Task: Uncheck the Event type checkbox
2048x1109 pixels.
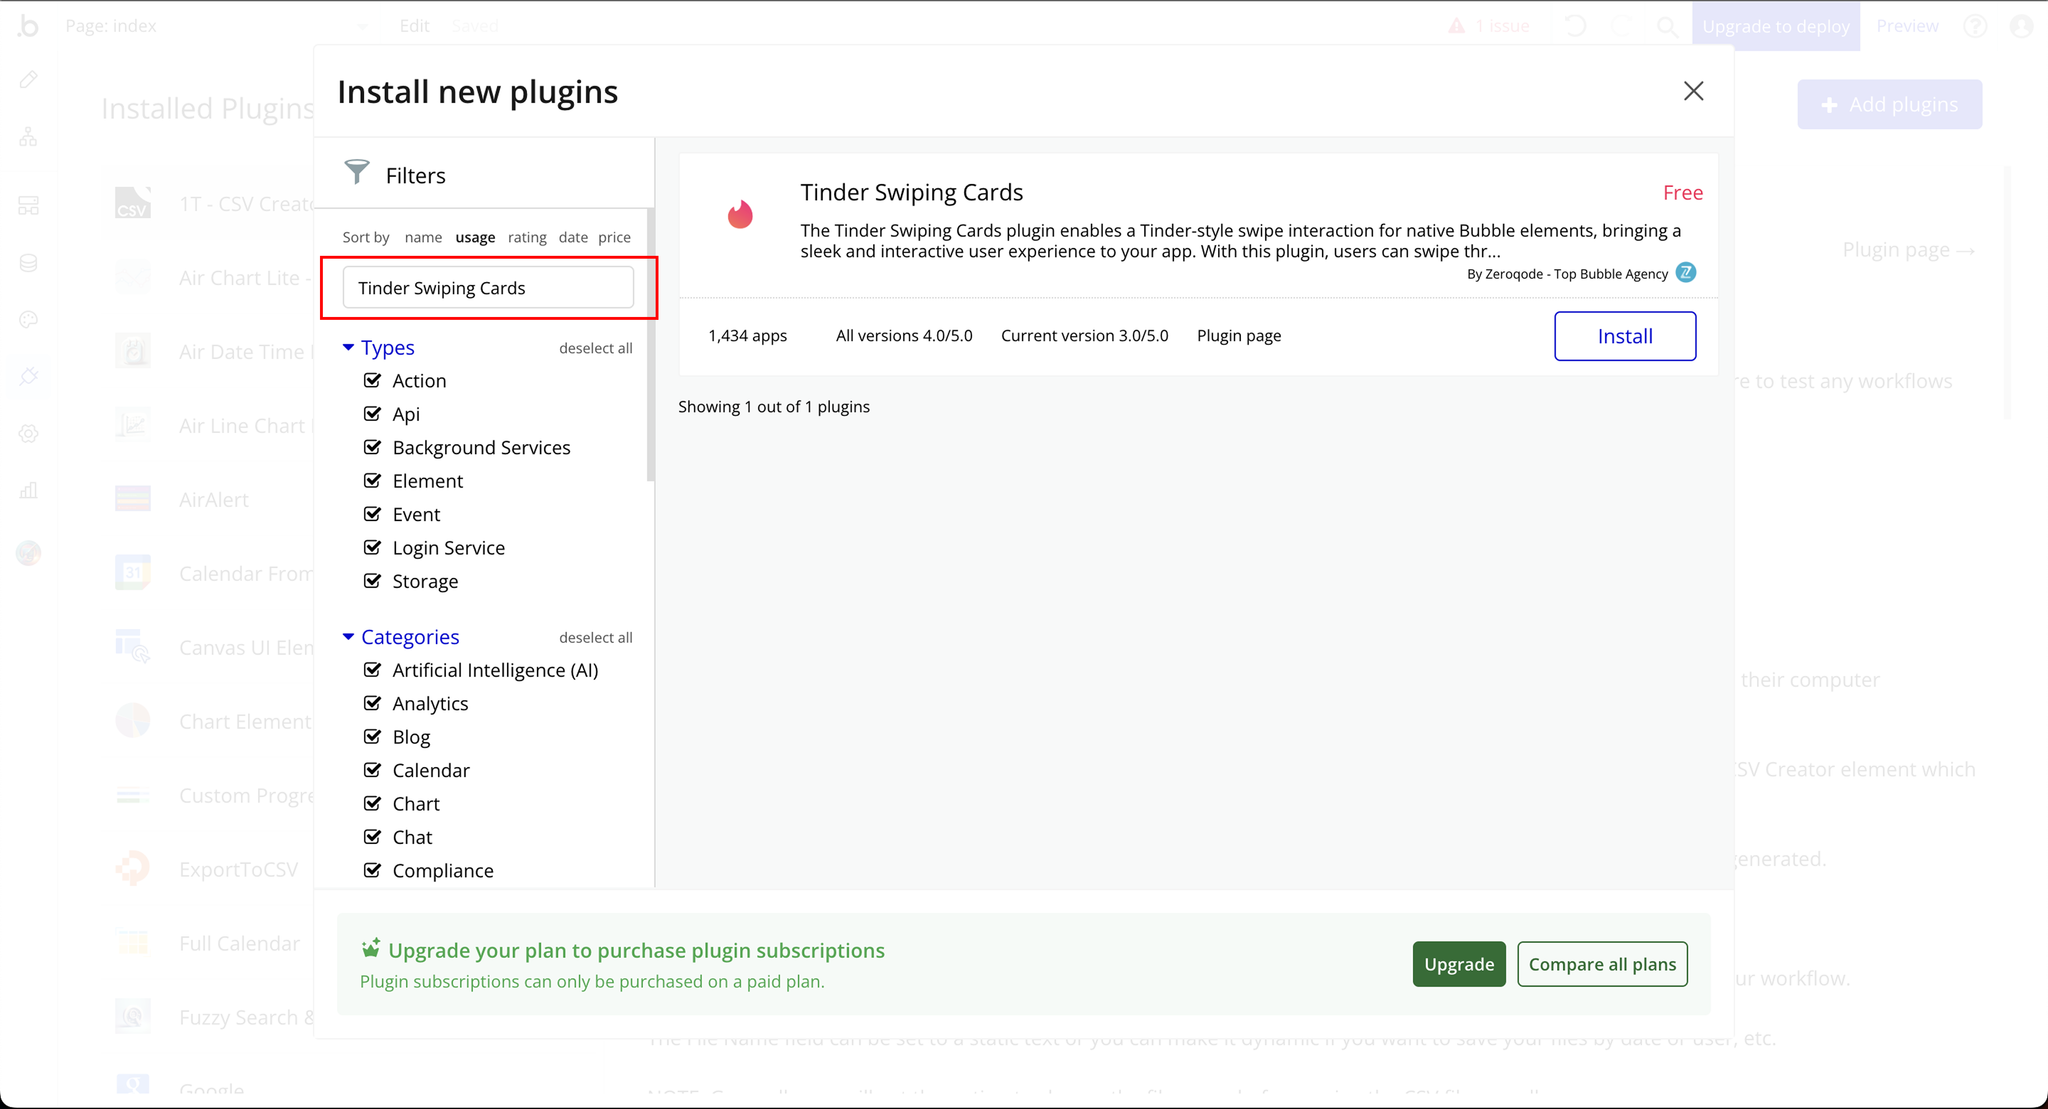Action: (x=372, y=514)
